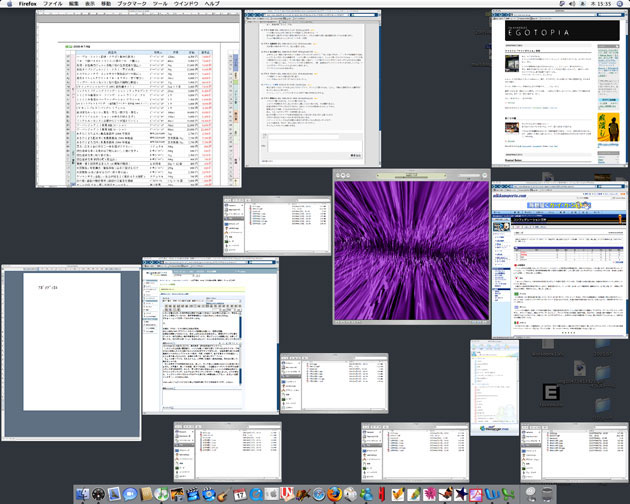Open the Trash in the Dock
Screen dimensions: 630x504
(547, 493)
